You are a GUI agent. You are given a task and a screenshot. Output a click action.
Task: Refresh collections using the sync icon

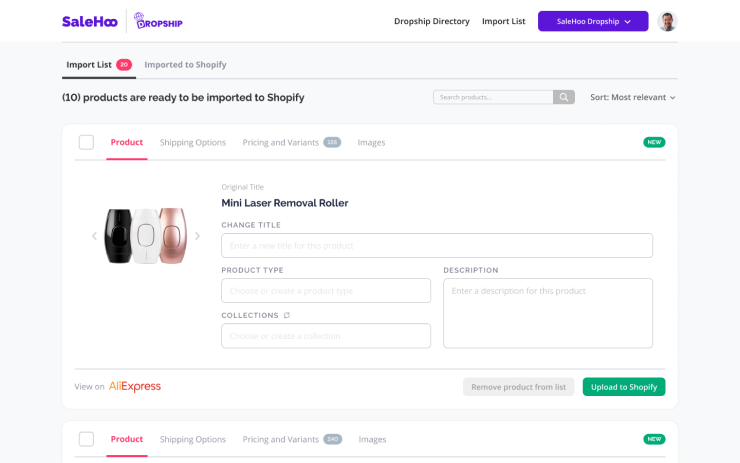pos(286,315)
